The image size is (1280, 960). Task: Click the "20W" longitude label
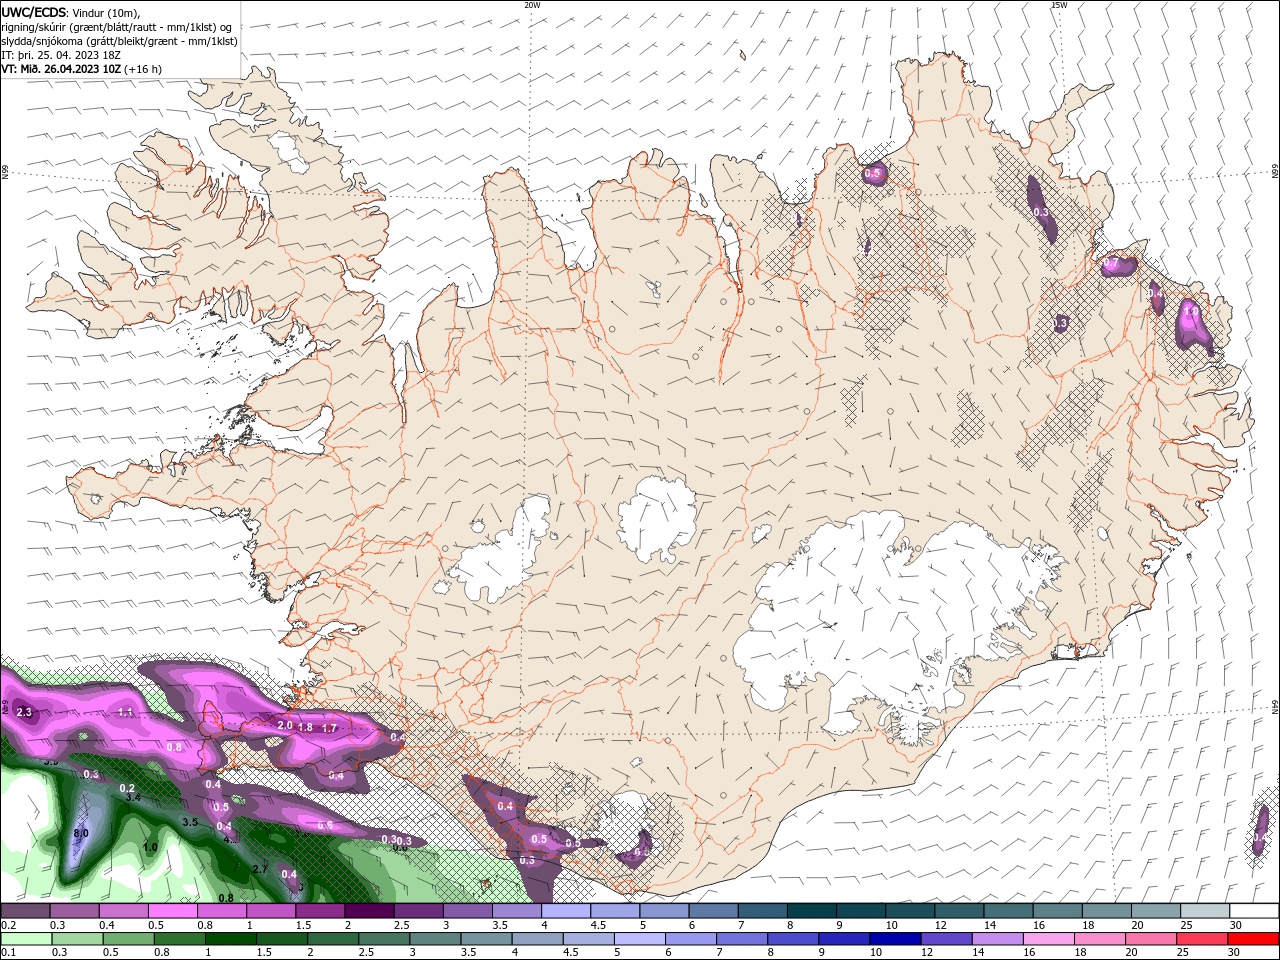tap(532, 5)
